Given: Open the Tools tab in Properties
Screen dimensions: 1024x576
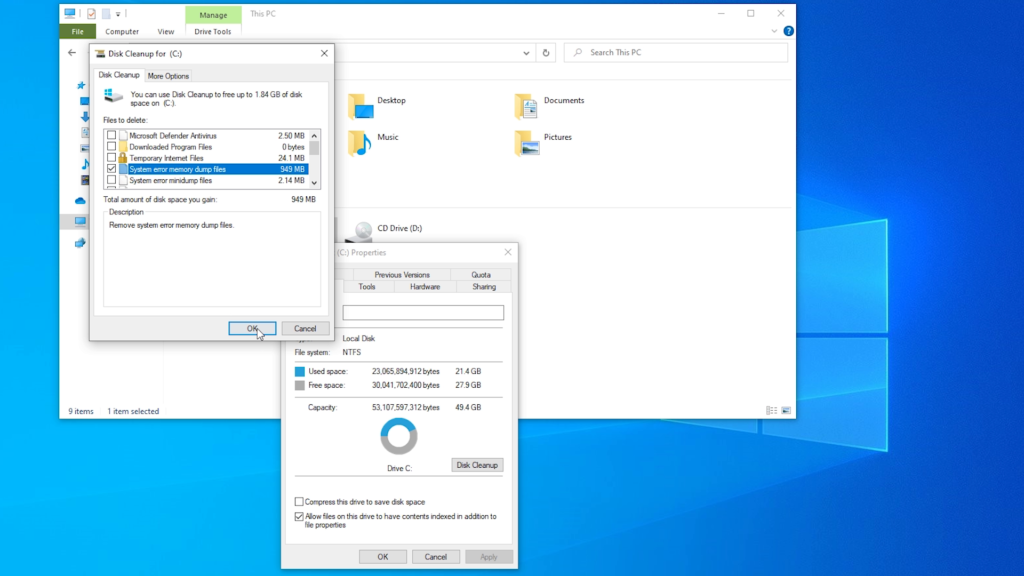Looking at the screenshot, I should coord(367,287).
